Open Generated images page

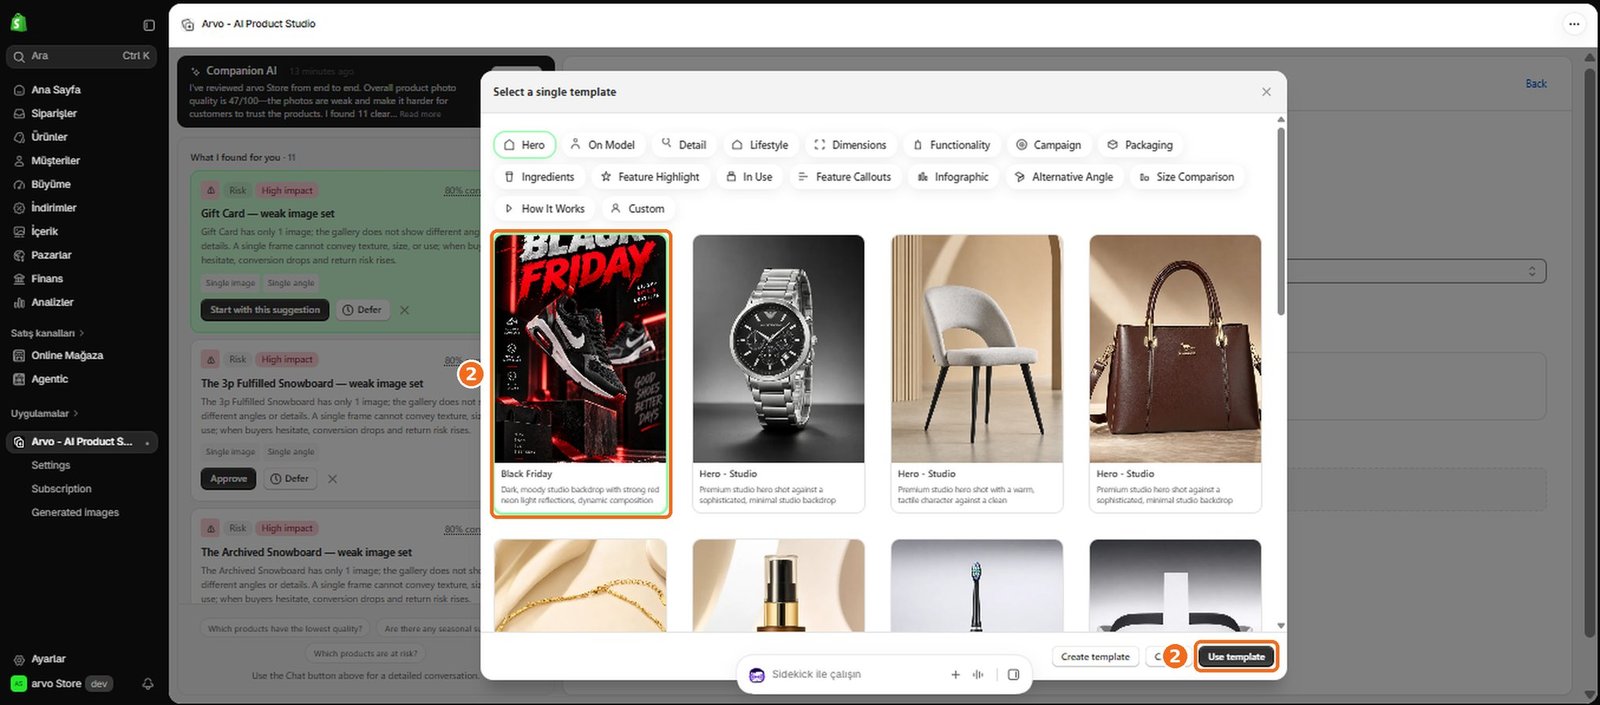(75, 513)
